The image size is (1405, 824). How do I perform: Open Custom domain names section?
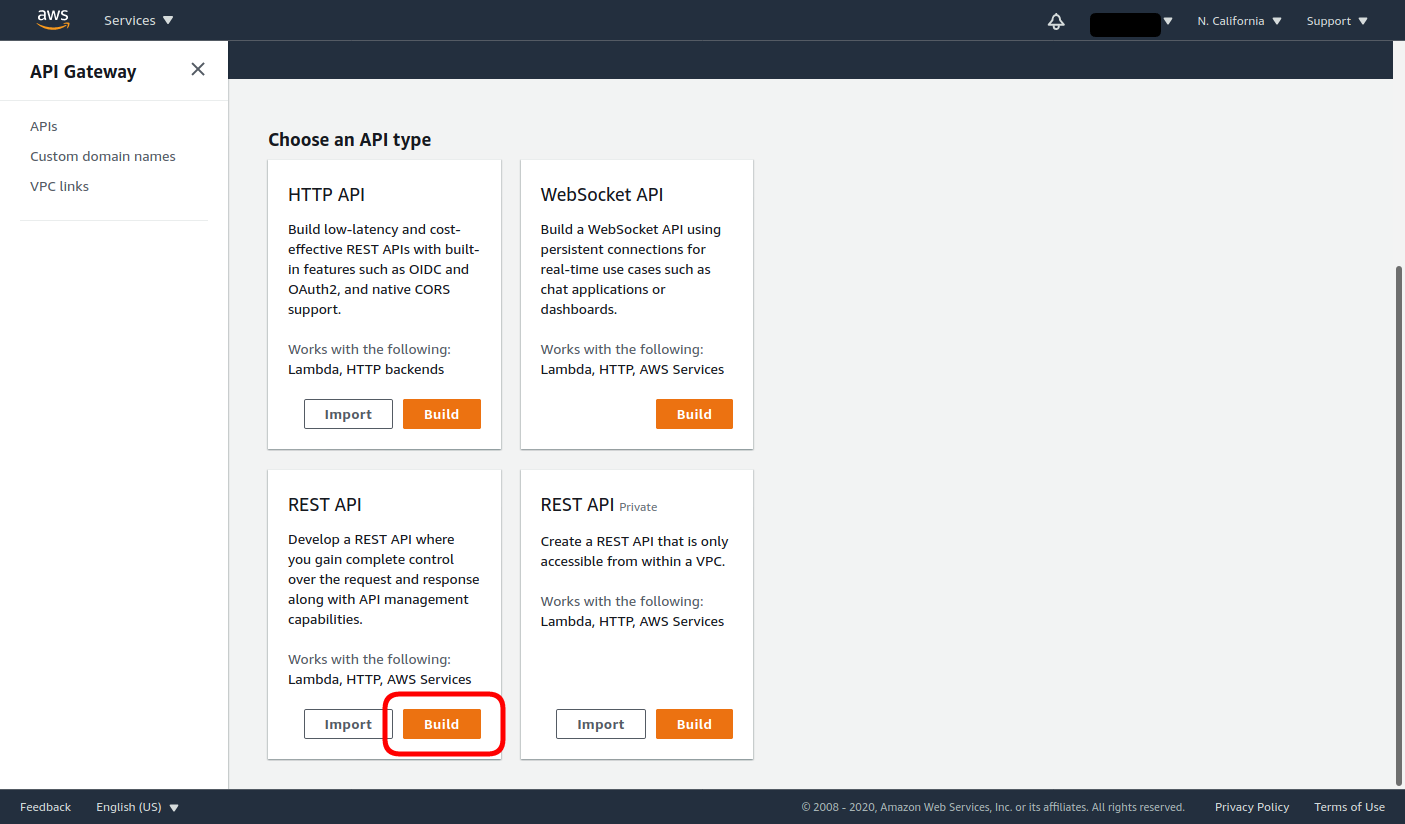tap(103, 157)
